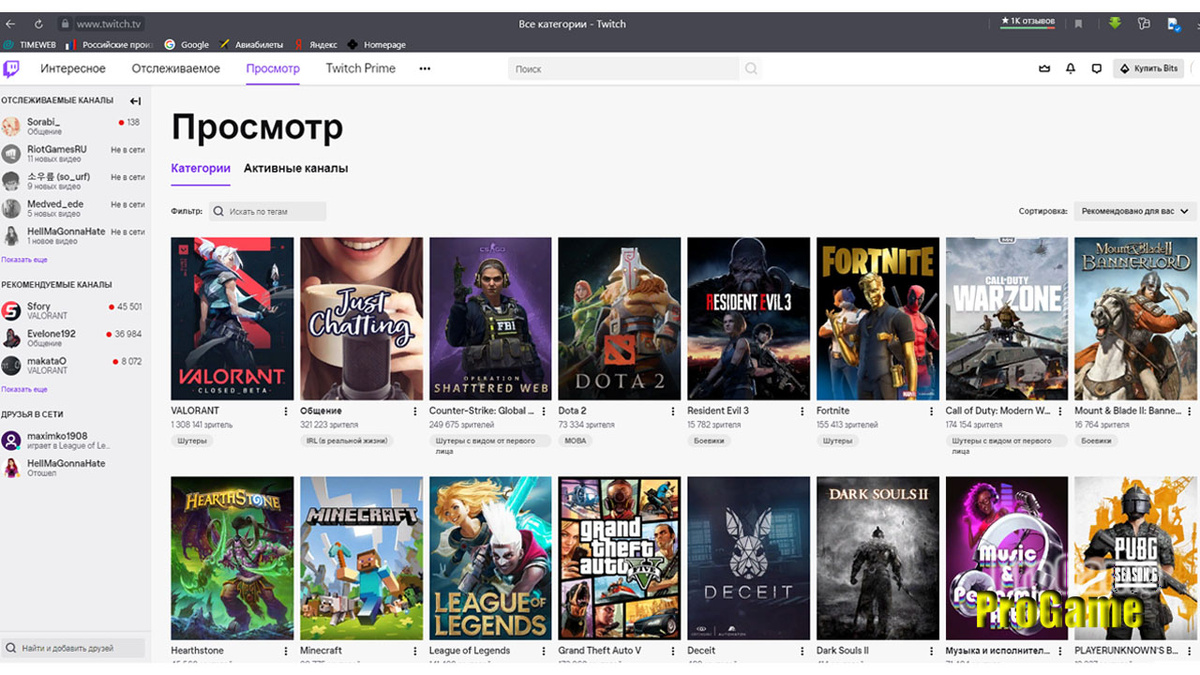Open RiotGamesRU channel in sidebar
This screenshot has width=1200, height=675.
pyautogui.click(x=75, y=153)
